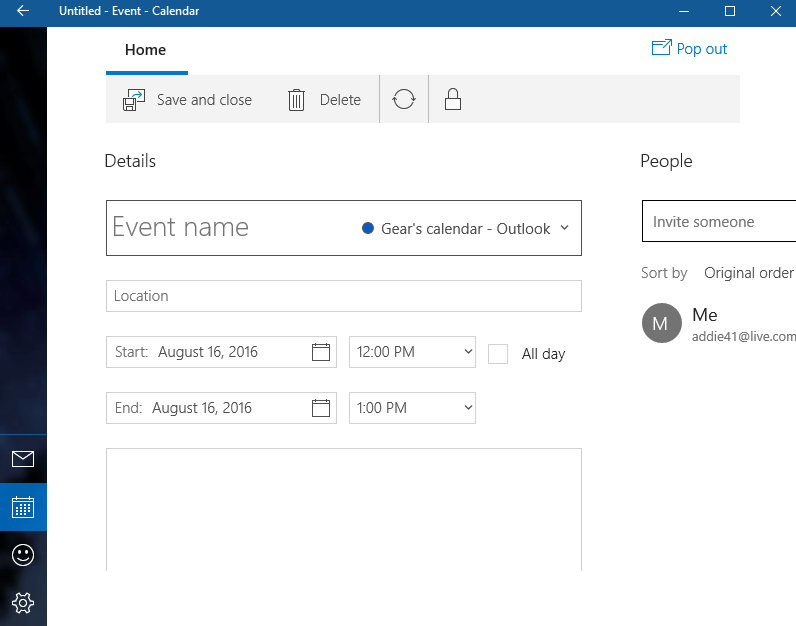Click the private lock icon
The width and height of the screenshot is (796, 626).
[x=453, y=100]
